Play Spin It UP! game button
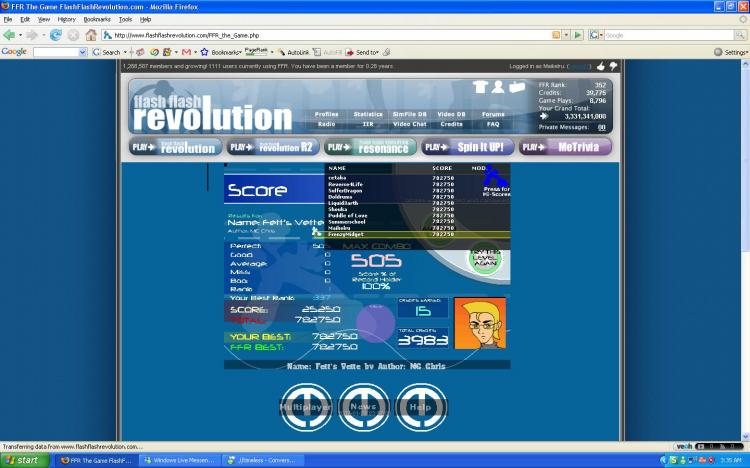 [468, 147]
